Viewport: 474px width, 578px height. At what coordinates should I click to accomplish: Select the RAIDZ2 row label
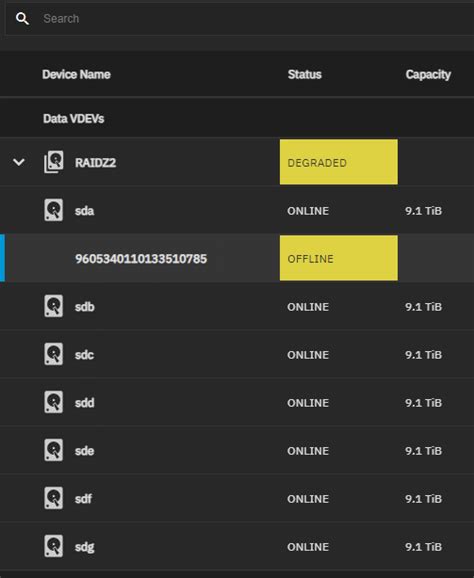click(x=95, y=163)
